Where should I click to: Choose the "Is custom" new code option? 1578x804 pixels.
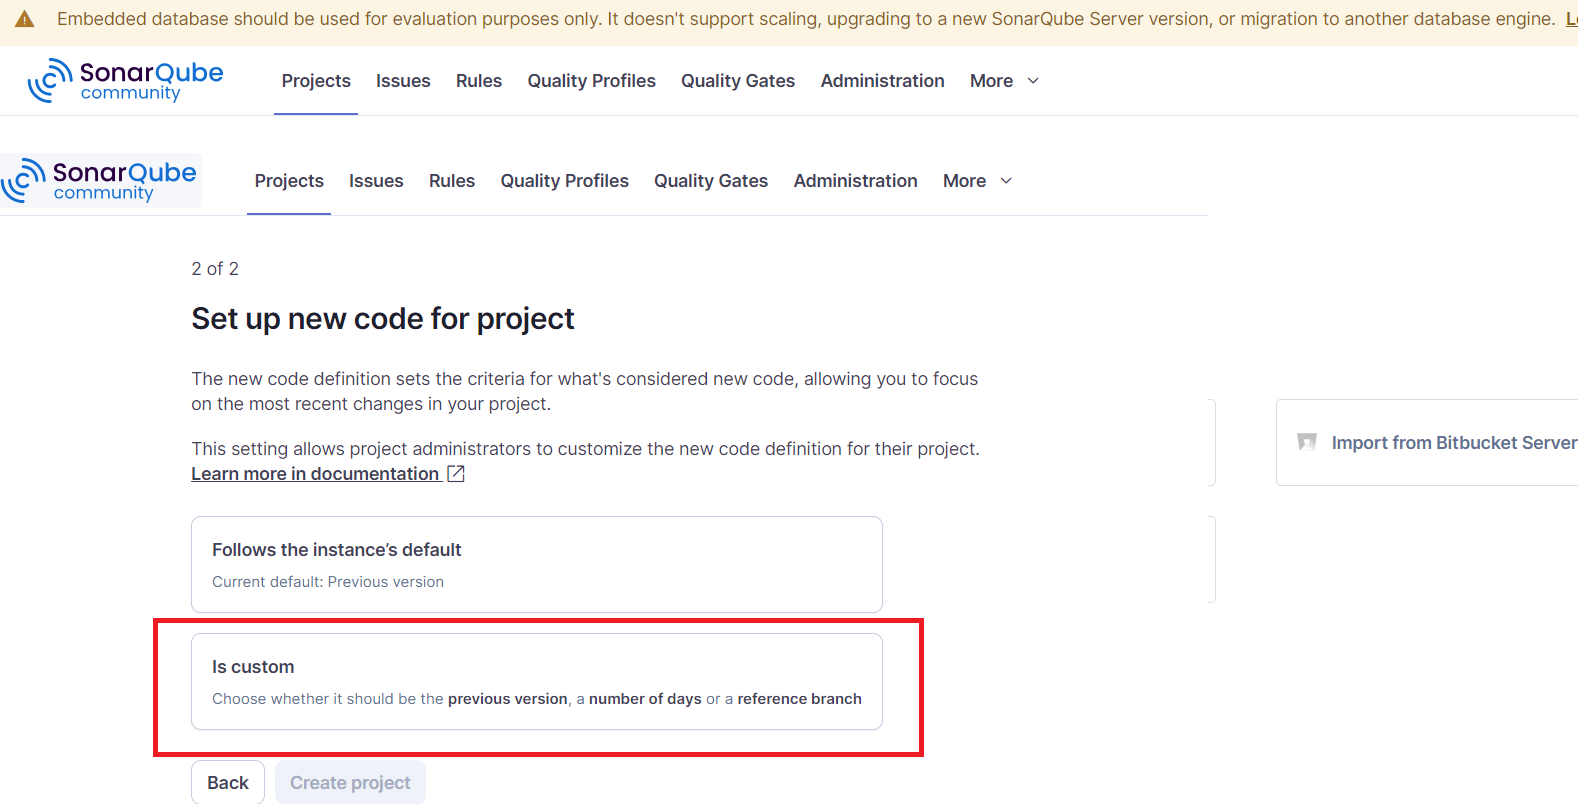click(x=536, y=681)
